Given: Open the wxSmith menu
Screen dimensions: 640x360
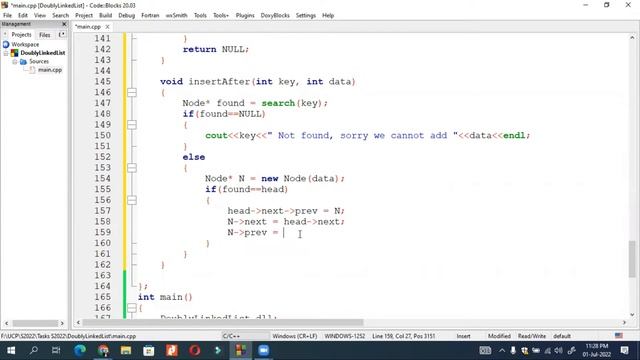Looking at the screenshot, I should click(176, 15).
